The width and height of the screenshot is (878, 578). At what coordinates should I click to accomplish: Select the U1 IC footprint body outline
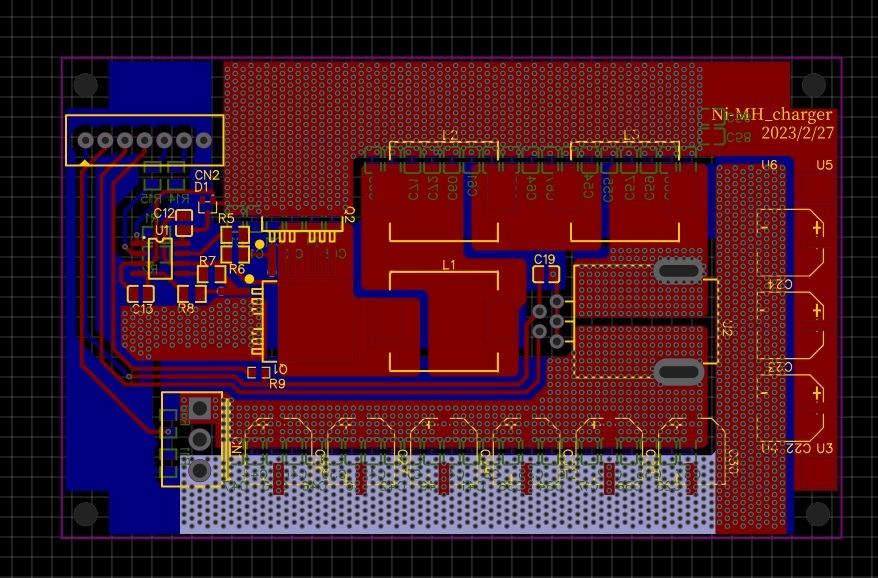(160, 258)
